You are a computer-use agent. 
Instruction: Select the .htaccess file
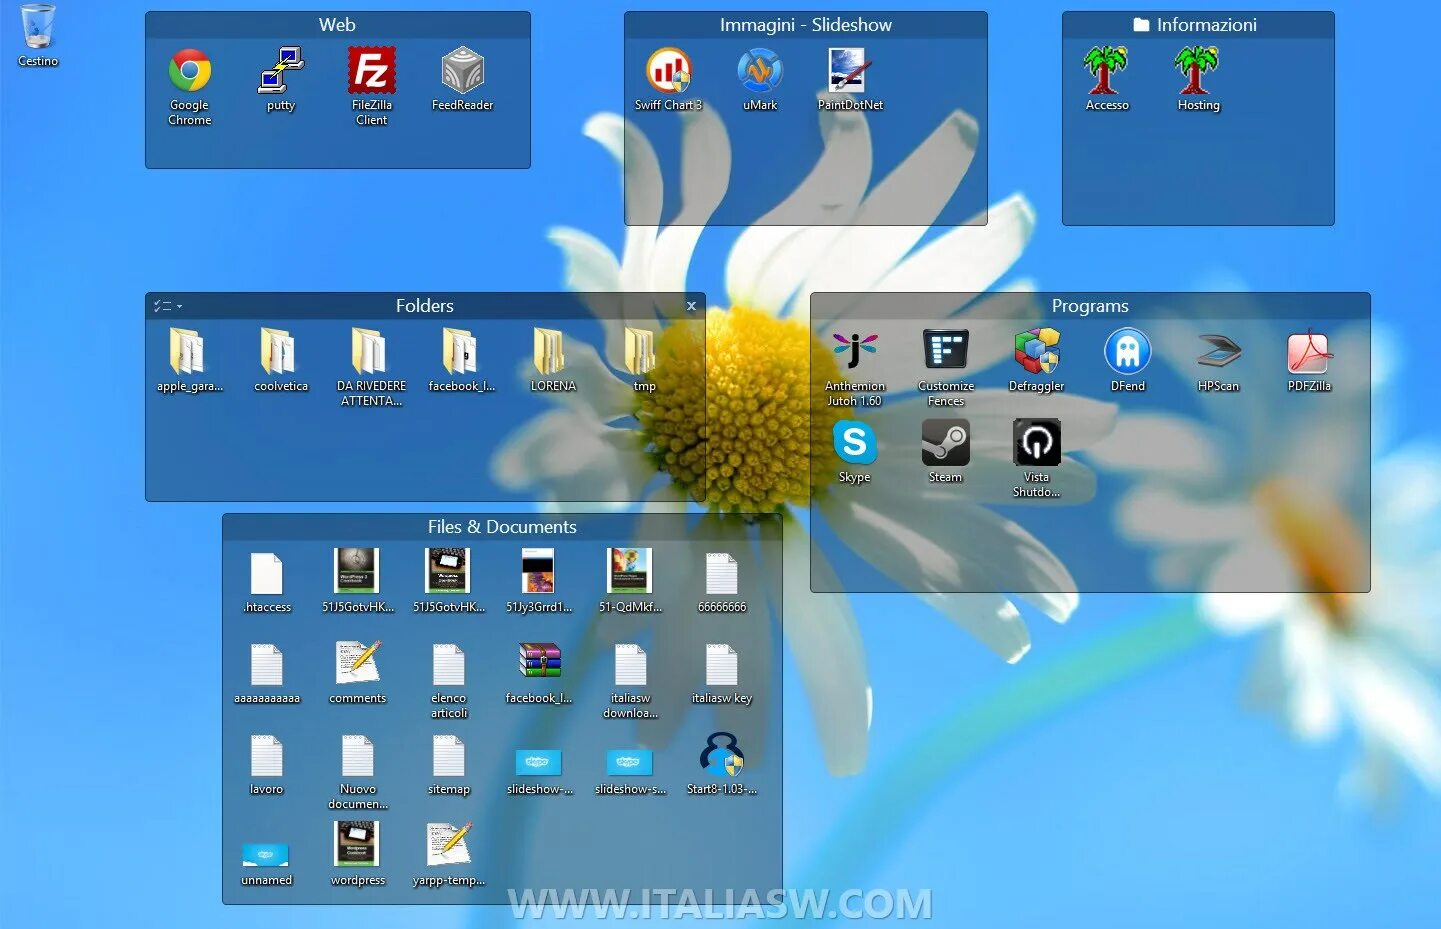point(267,581)
